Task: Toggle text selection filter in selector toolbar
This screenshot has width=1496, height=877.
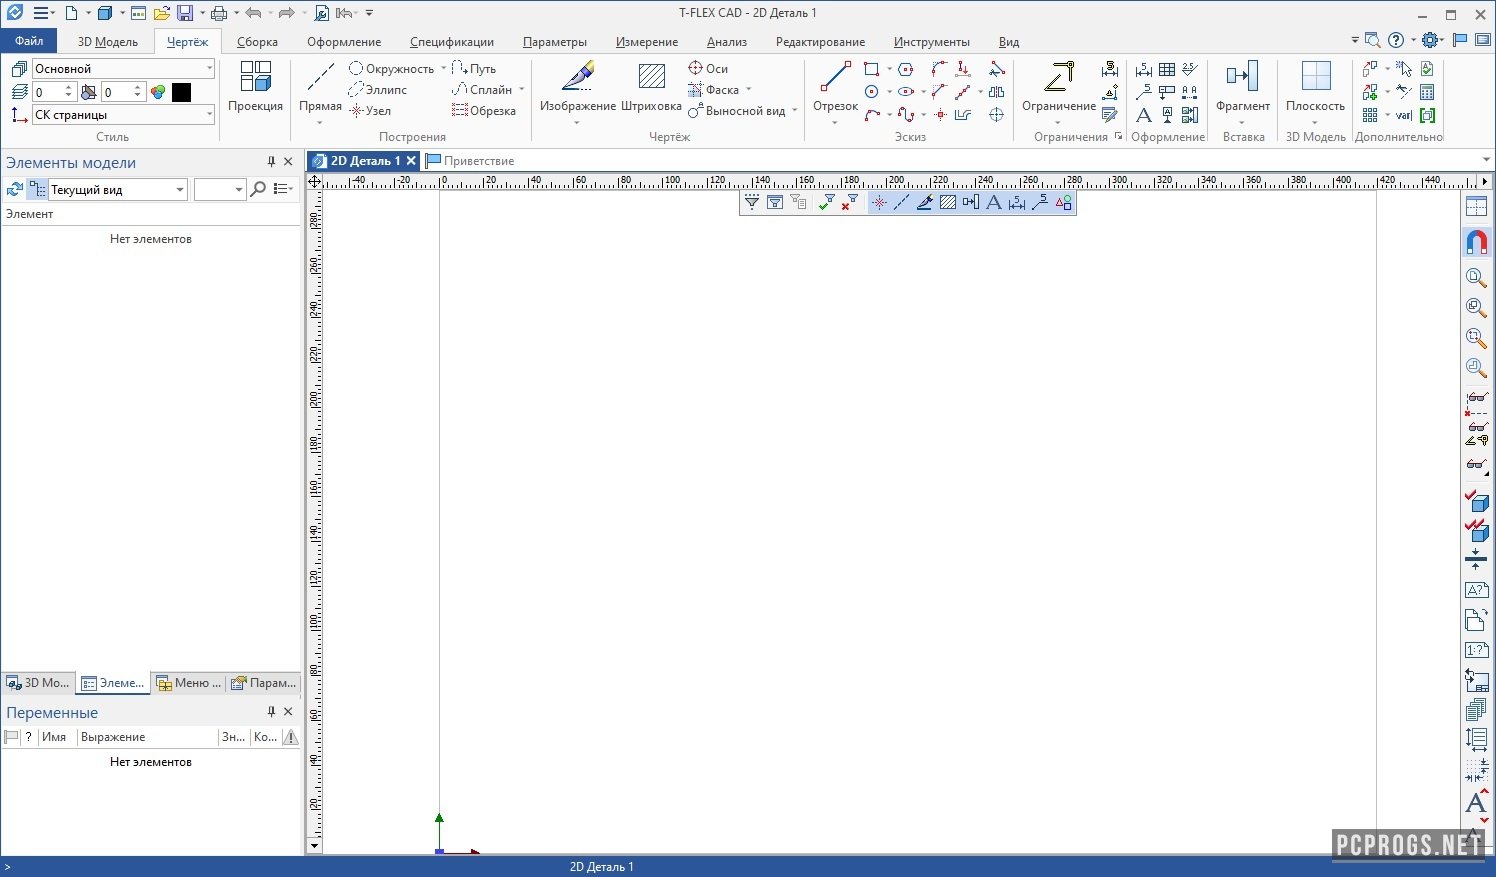Action: (994, 202)
